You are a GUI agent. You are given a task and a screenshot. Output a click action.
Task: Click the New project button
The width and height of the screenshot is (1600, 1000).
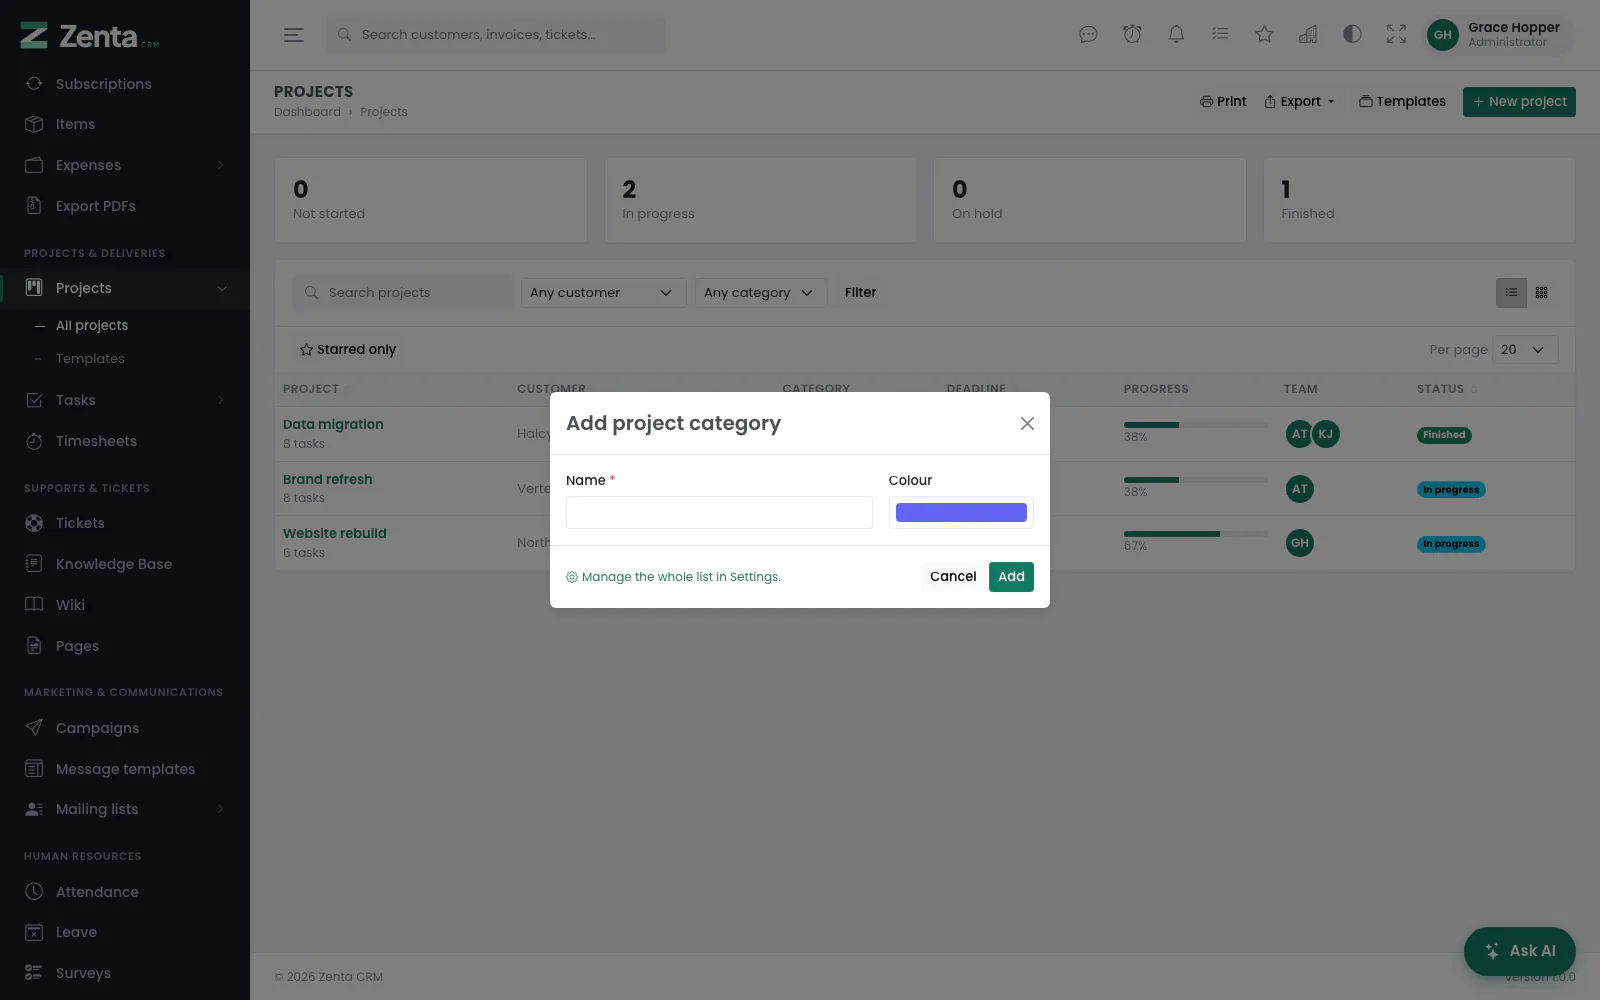(1519, 102)
